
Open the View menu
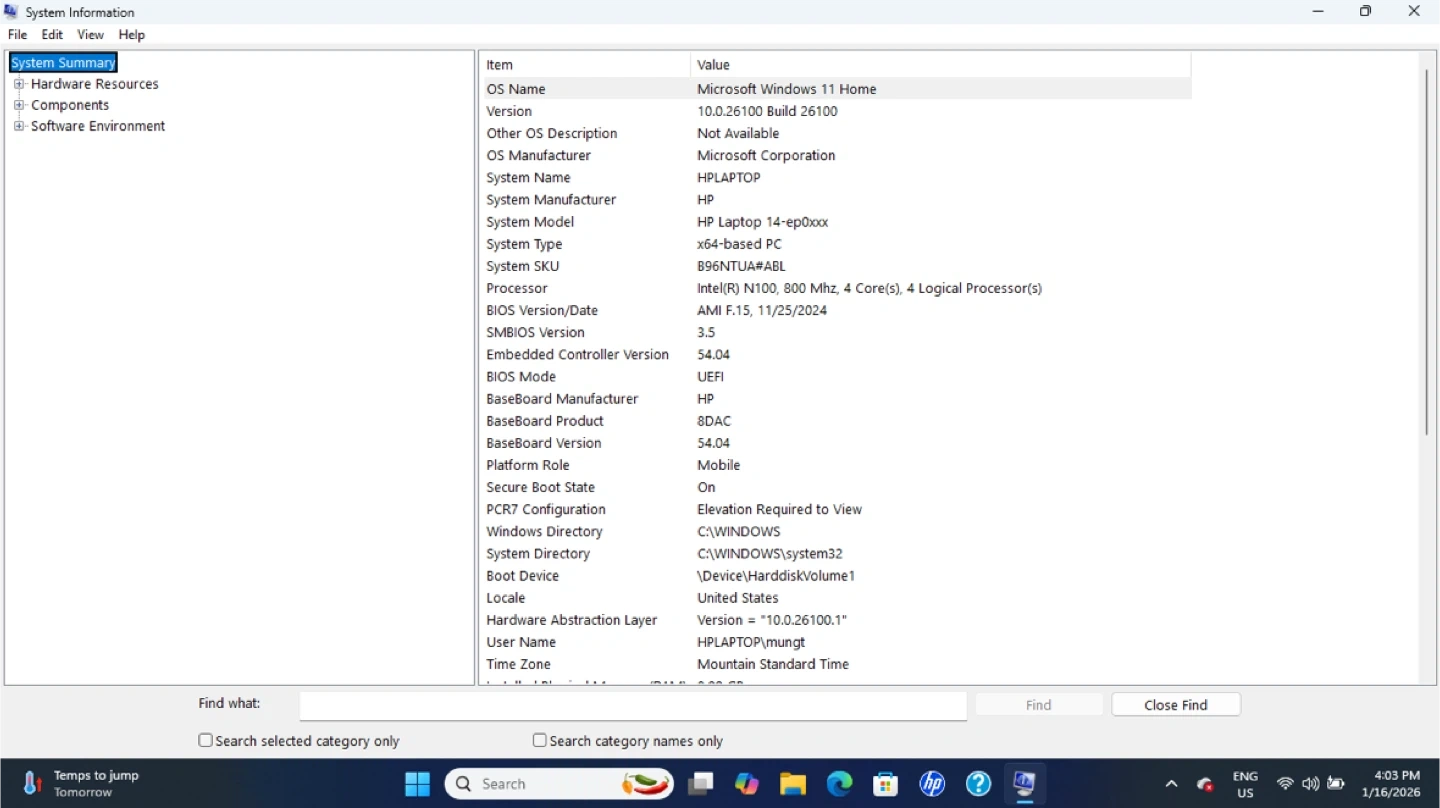coord(90,34)
